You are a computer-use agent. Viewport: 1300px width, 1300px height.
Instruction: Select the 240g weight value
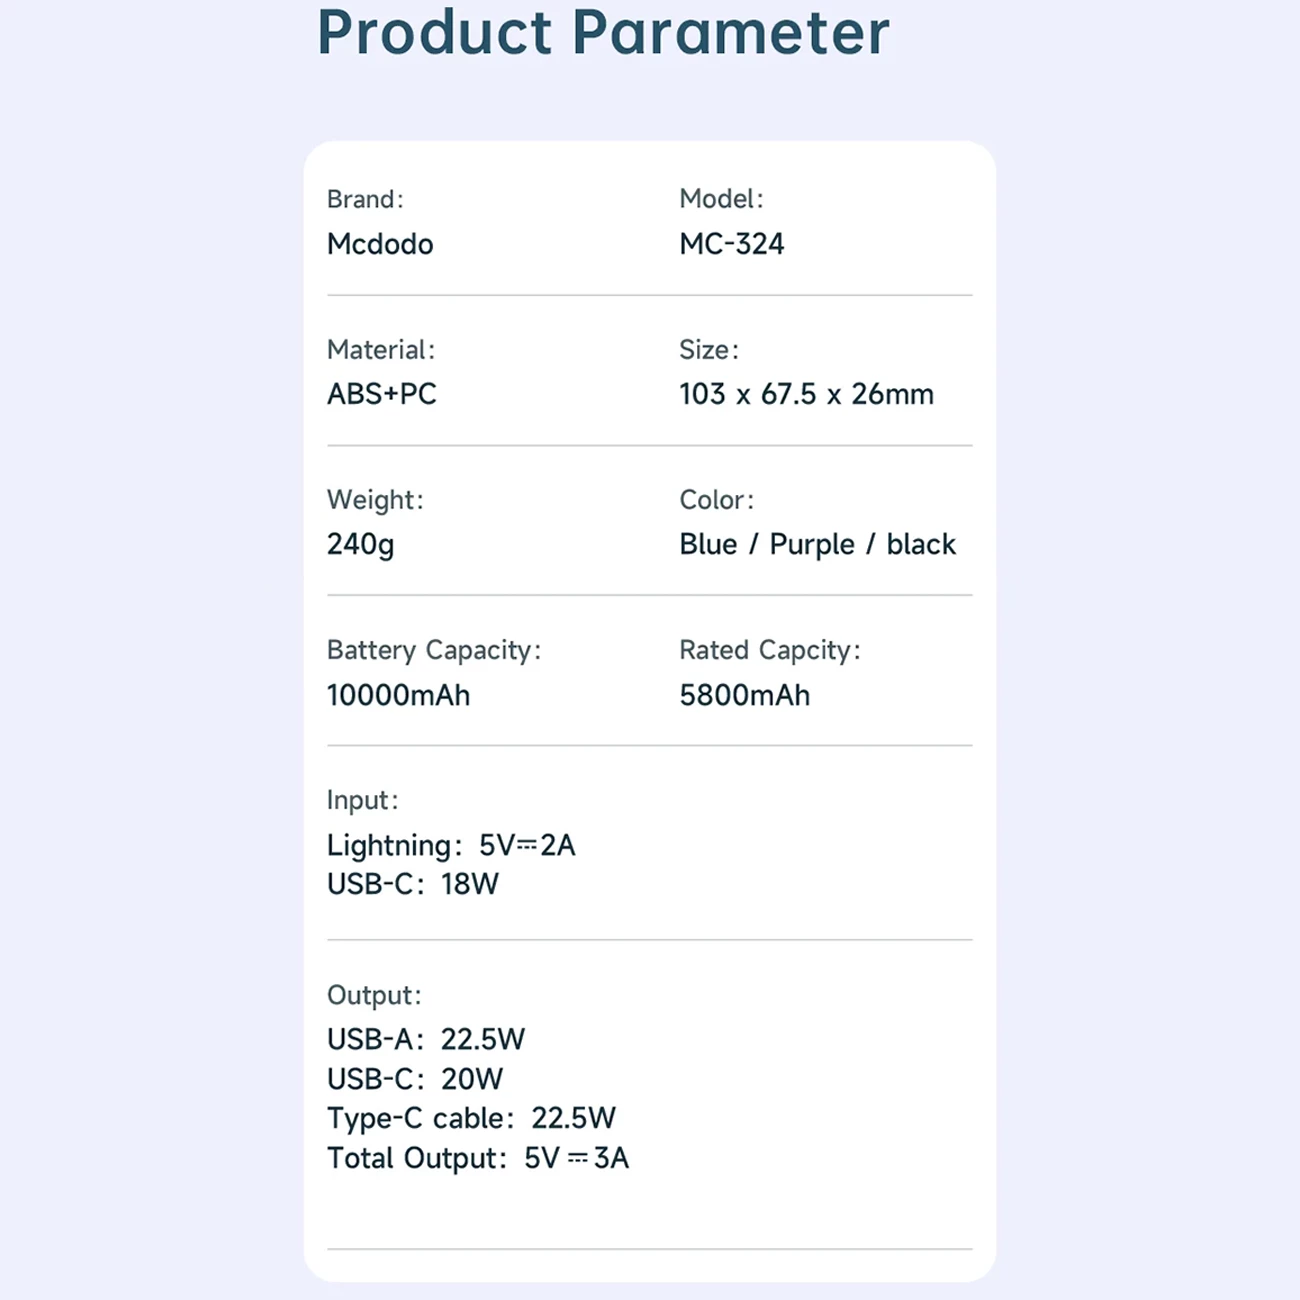(360, 545)
